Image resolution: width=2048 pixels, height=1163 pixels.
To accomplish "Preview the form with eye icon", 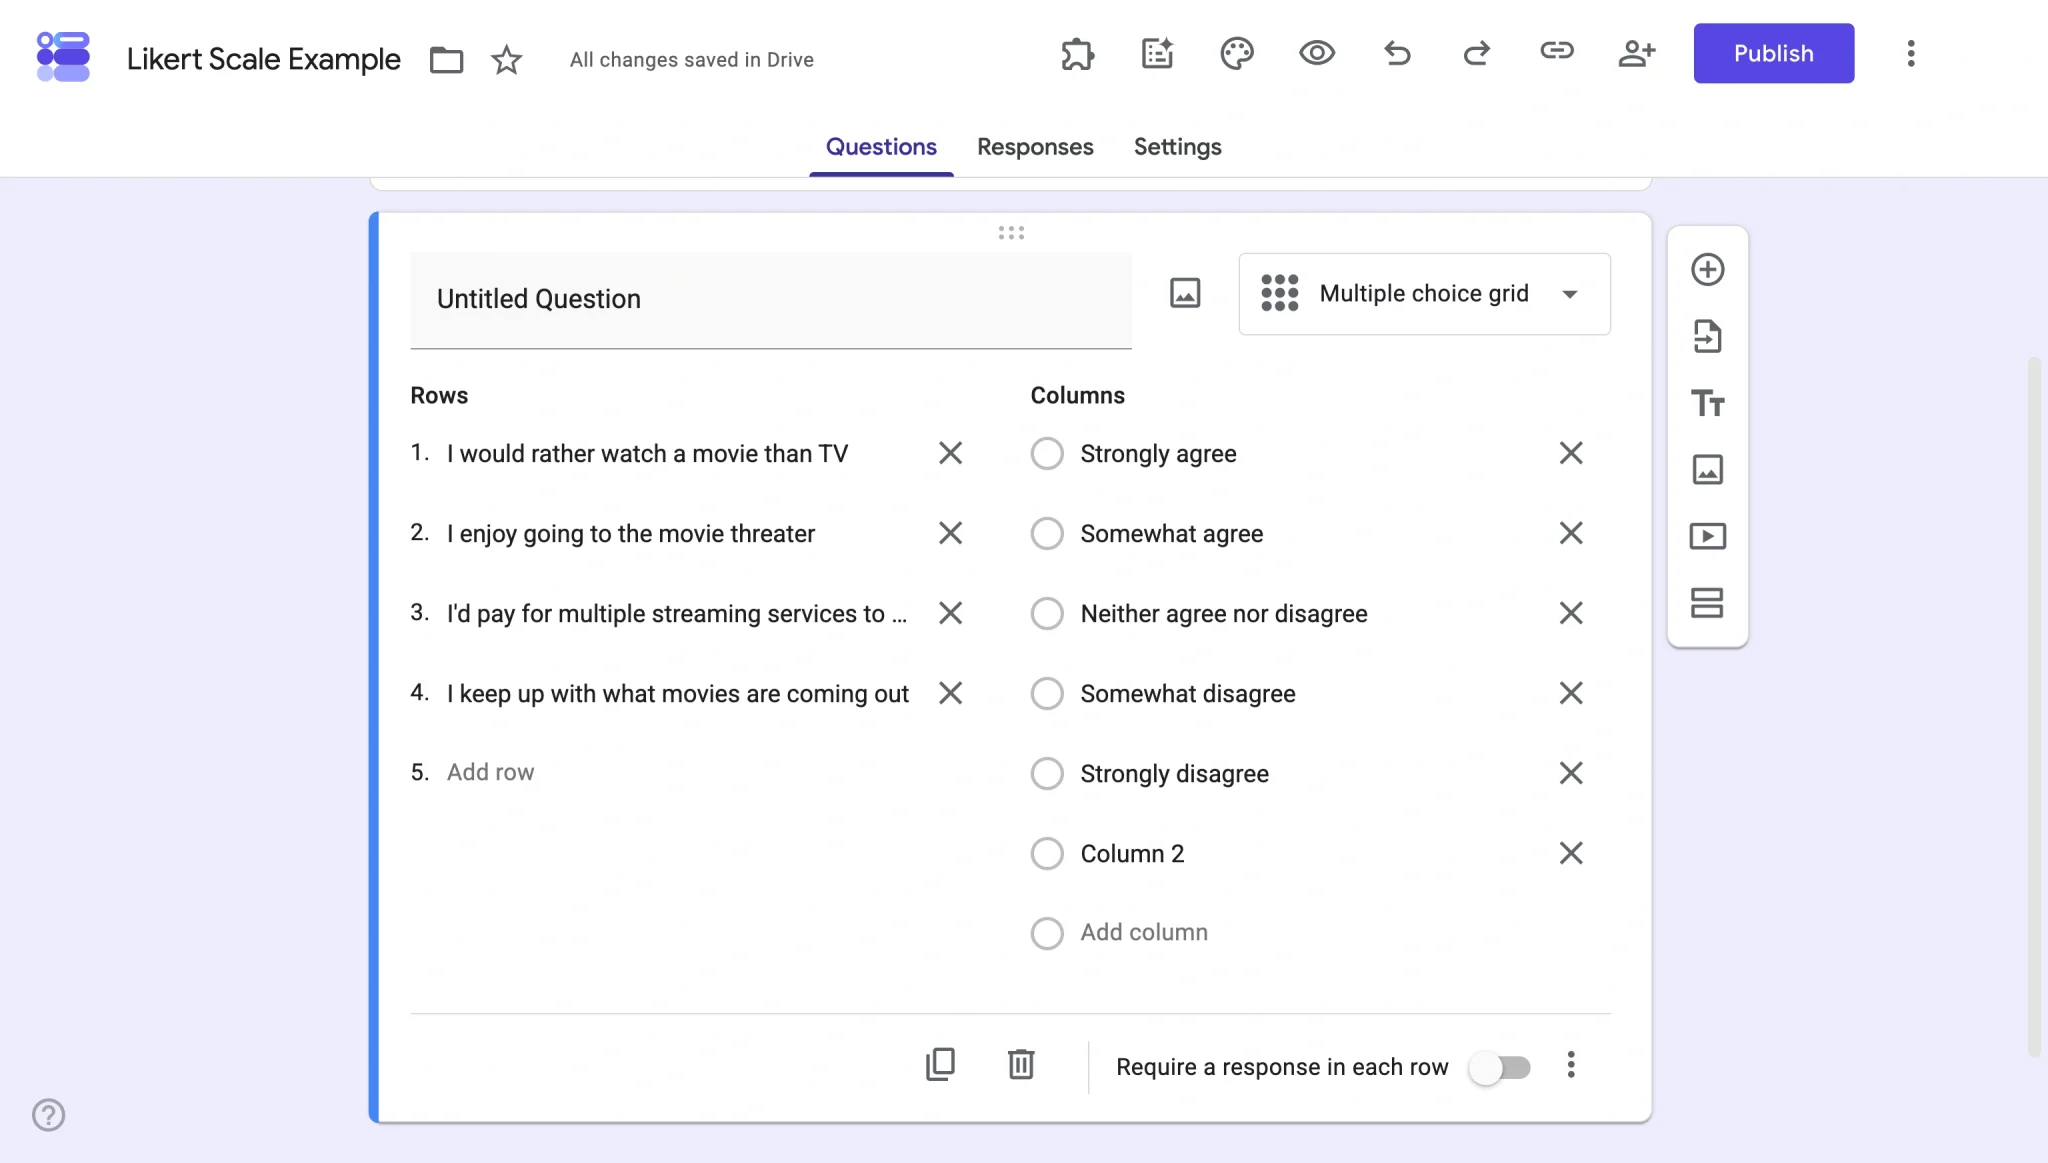I will click(x=1317, y=53).
